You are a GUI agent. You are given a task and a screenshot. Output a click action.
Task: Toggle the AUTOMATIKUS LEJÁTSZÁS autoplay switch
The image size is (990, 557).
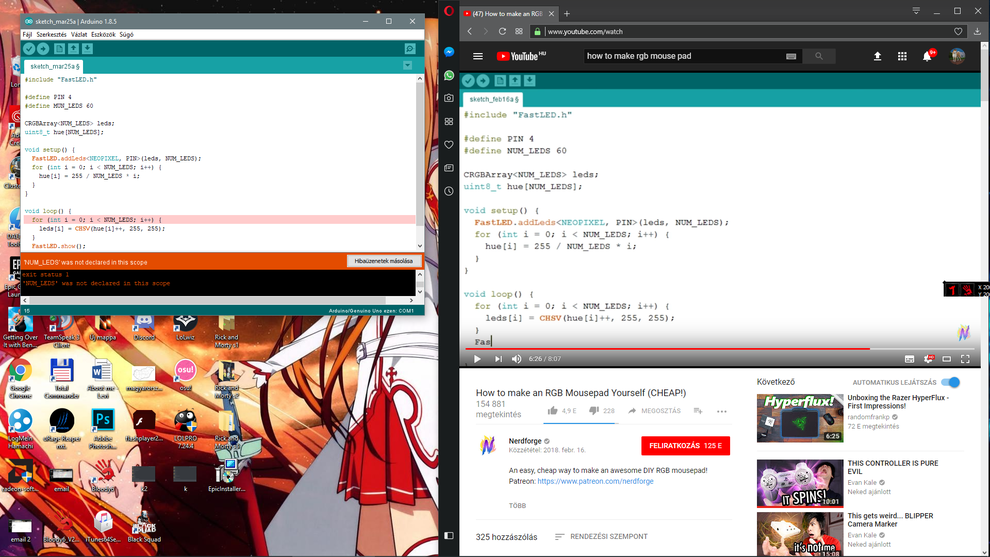coord(951,382)
